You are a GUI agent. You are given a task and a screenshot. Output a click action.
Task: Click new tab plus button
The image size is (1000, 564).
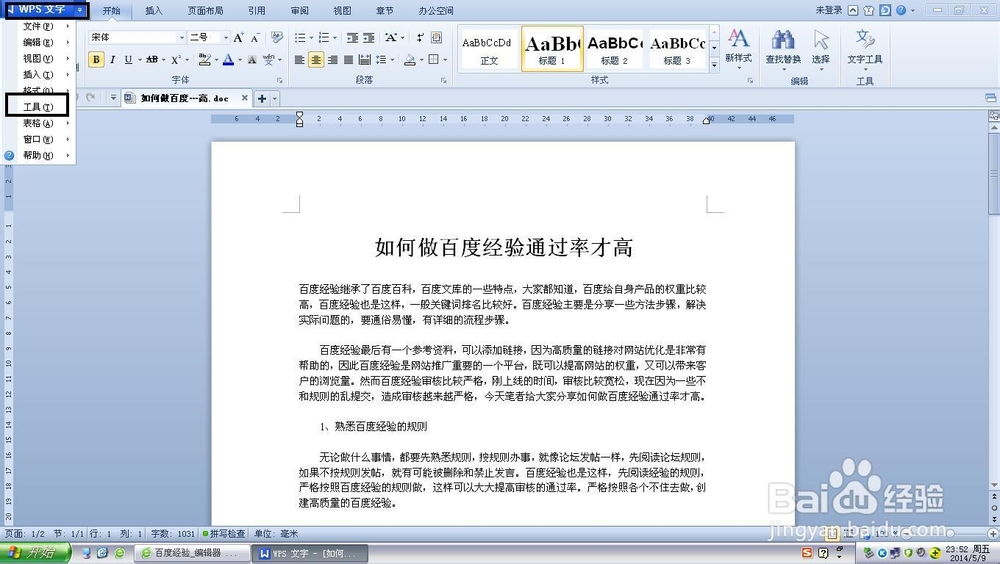tap(261, 98)
